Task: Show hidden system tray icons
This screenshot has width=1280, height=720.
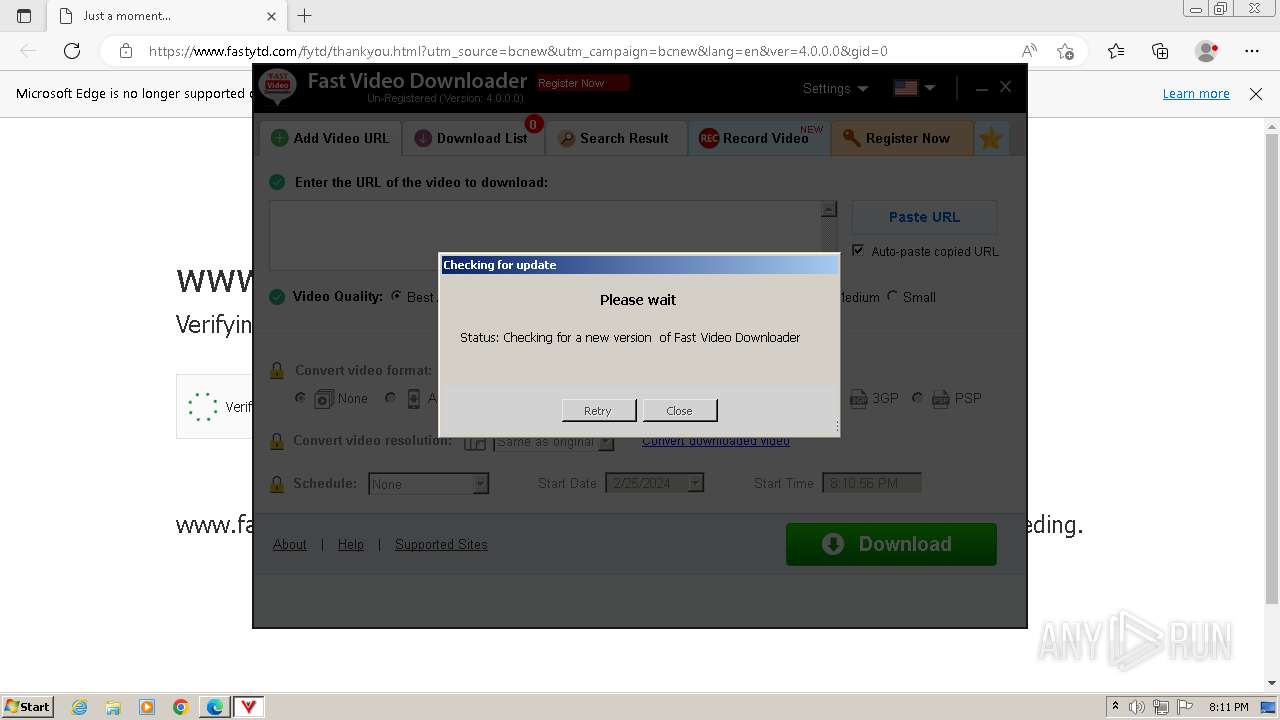Action: [x=1115, y=707]
